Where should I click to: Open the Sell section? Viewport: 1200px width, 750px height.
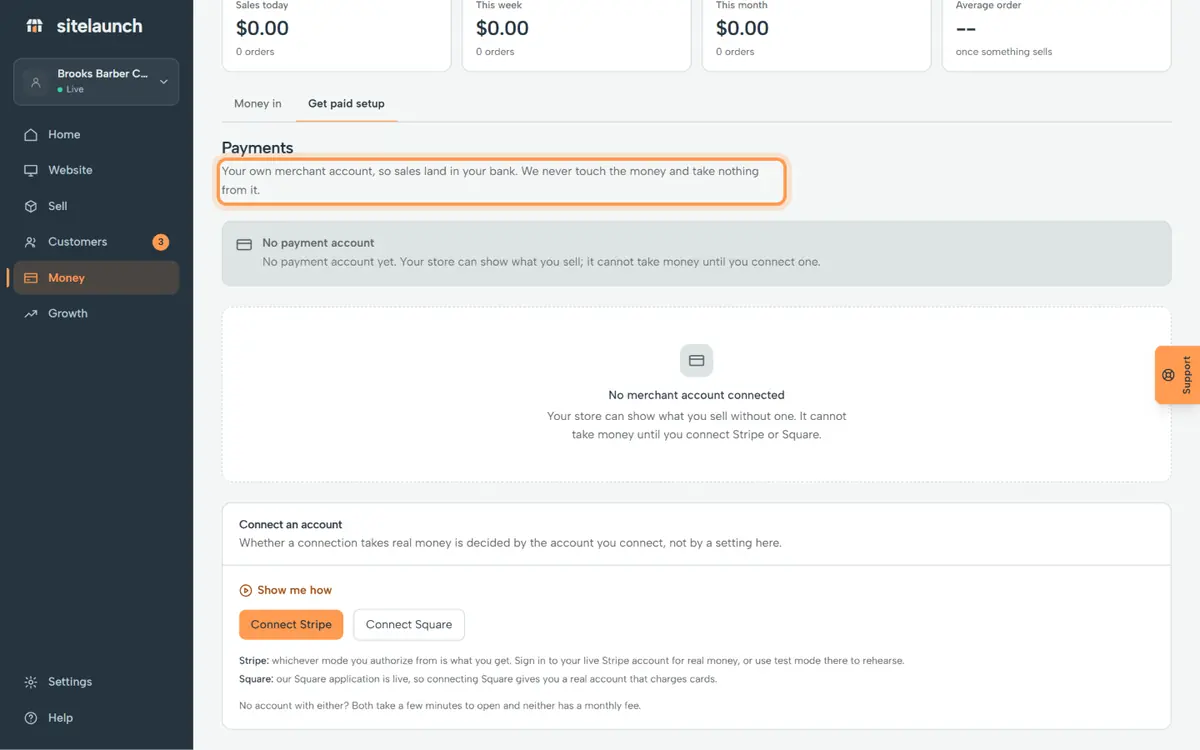pos(96,206)
